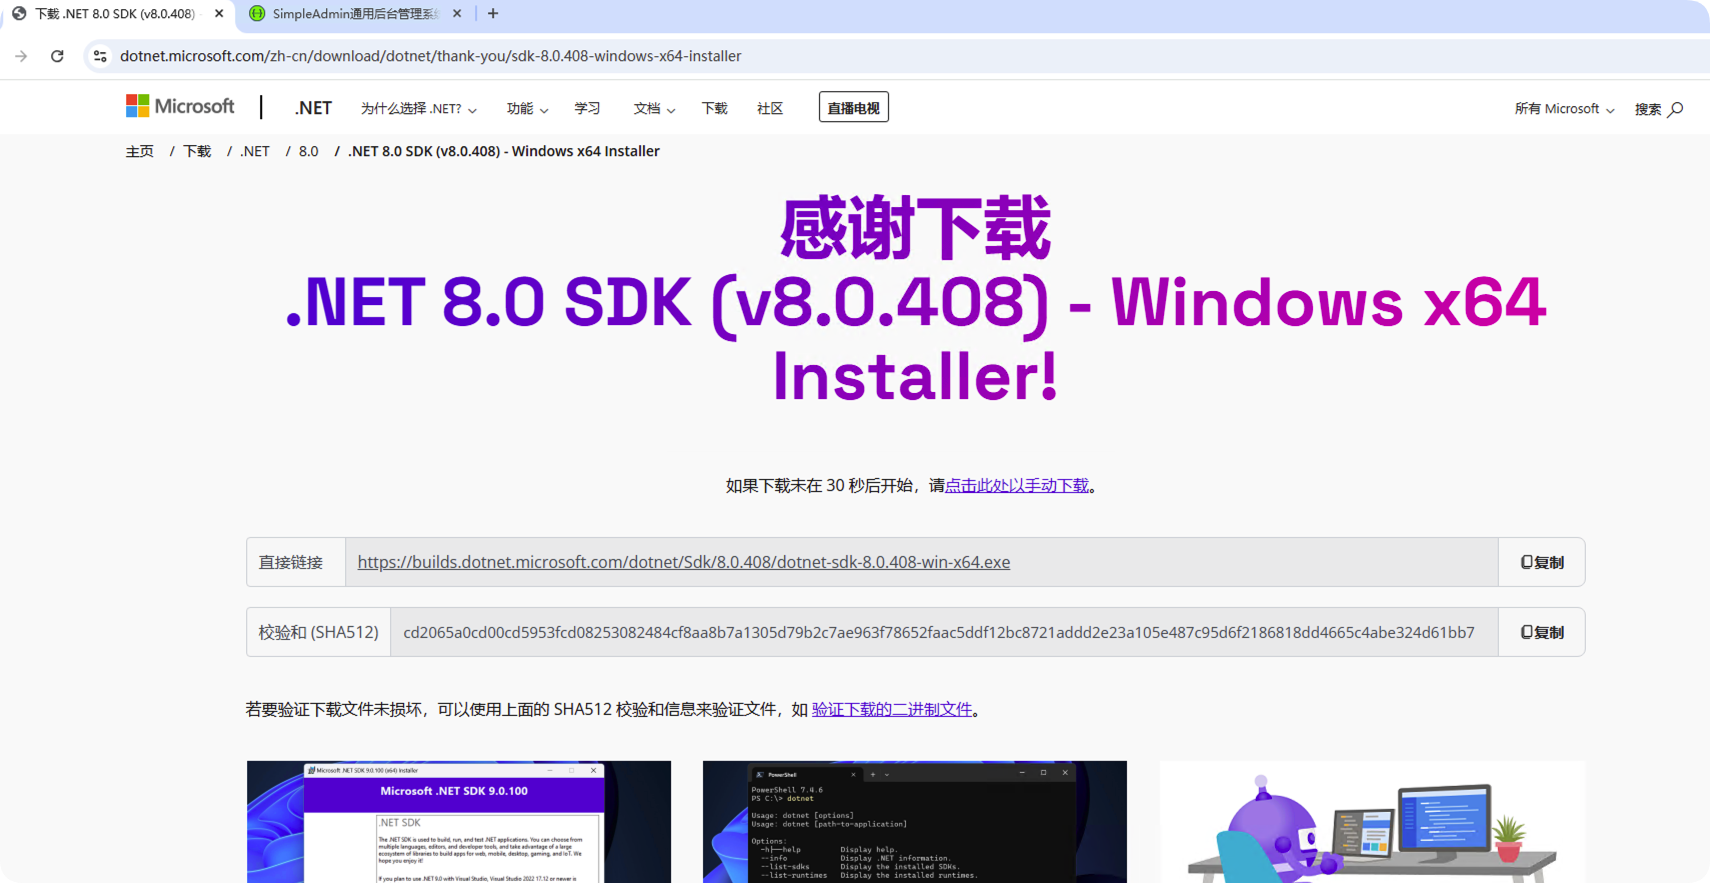Open the 学习 menu item
Viewport: 1710px width, 883px height.
coord(587,108)
